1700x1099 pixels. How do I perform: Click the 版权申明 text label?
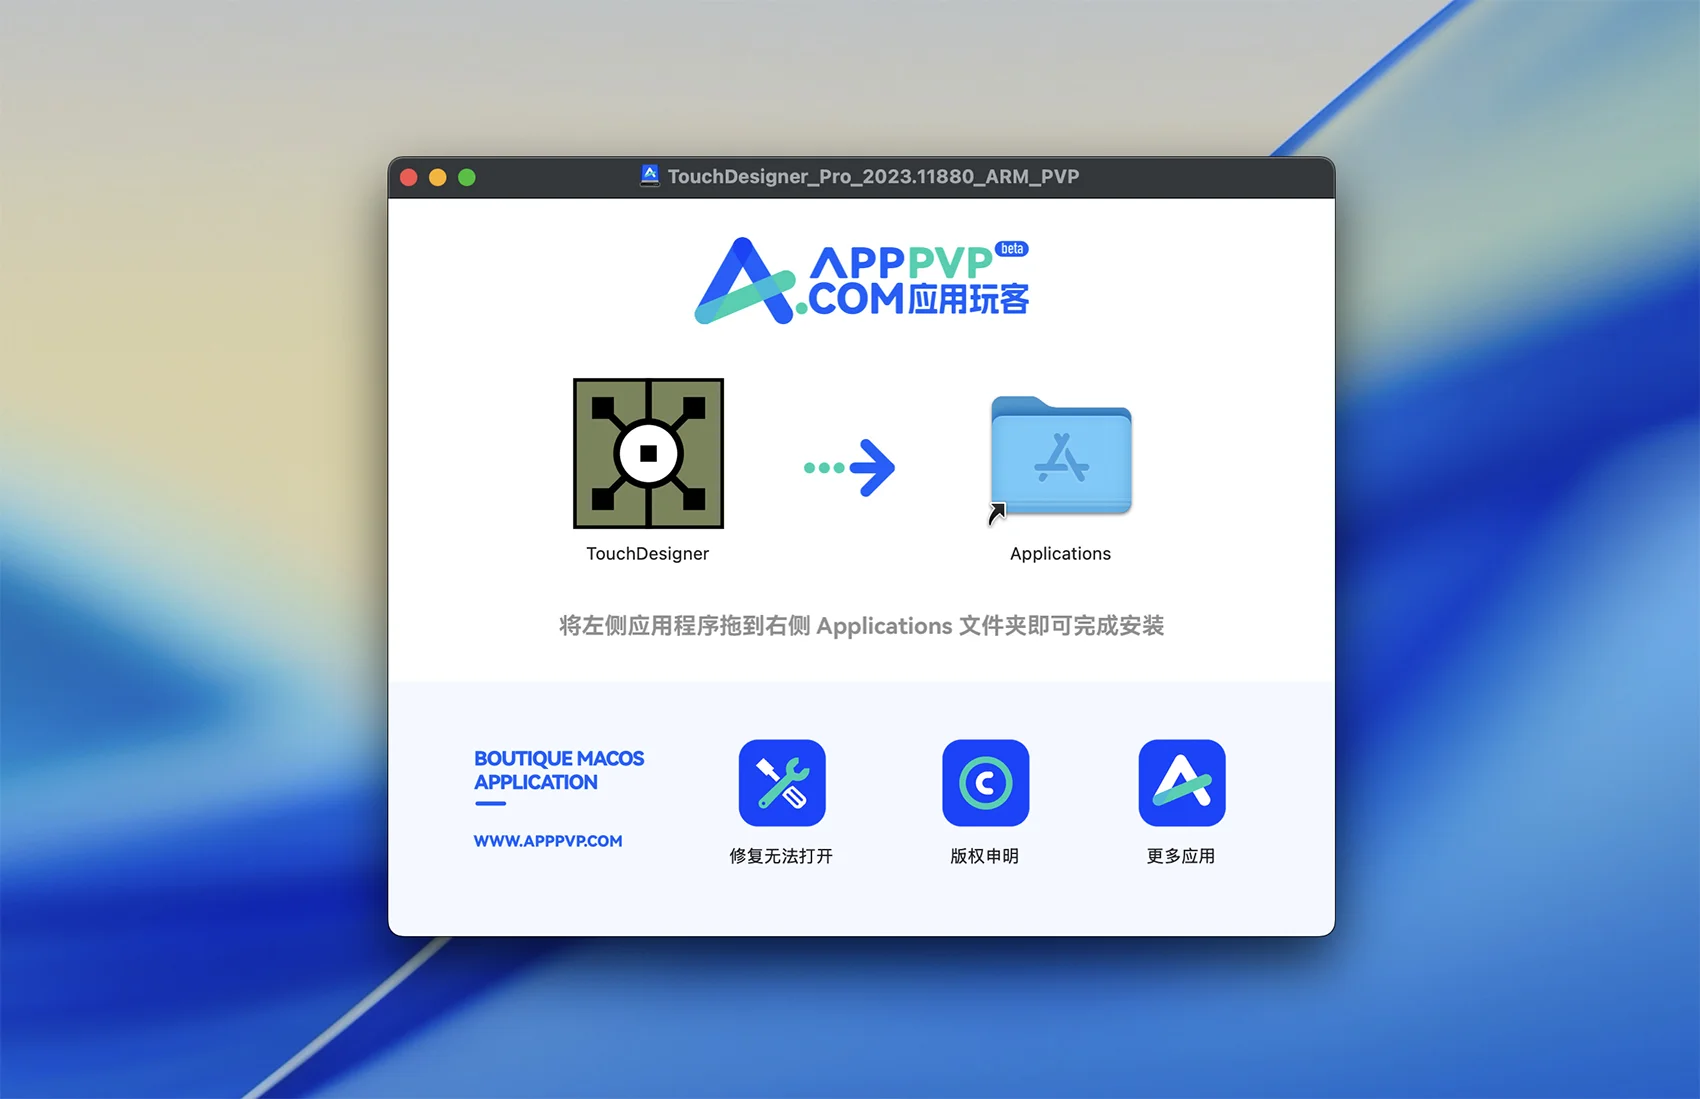pos(984,856)
